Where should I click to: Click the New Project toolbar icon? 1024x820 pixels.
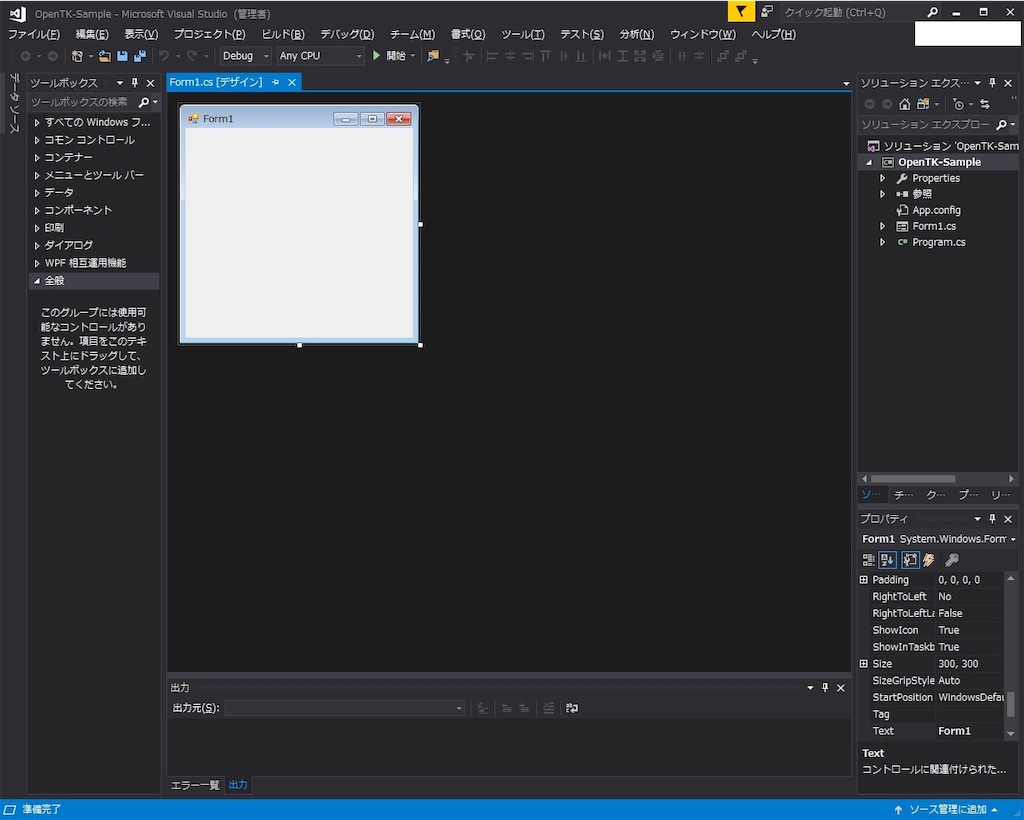(x=77, y=56)
